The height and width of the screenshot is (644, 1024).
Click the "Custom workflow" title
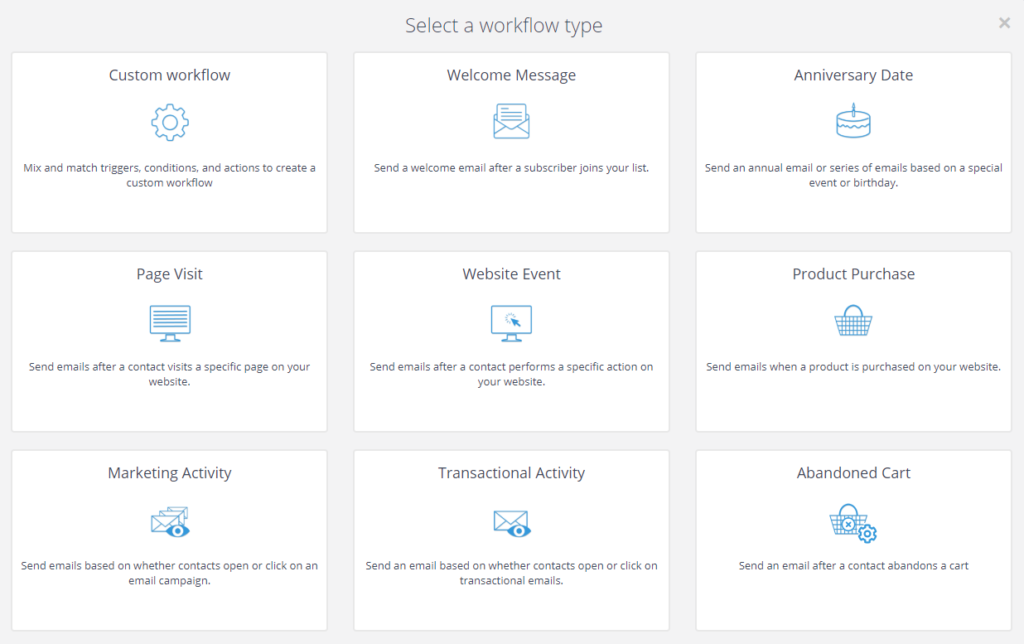click(170, 75)
